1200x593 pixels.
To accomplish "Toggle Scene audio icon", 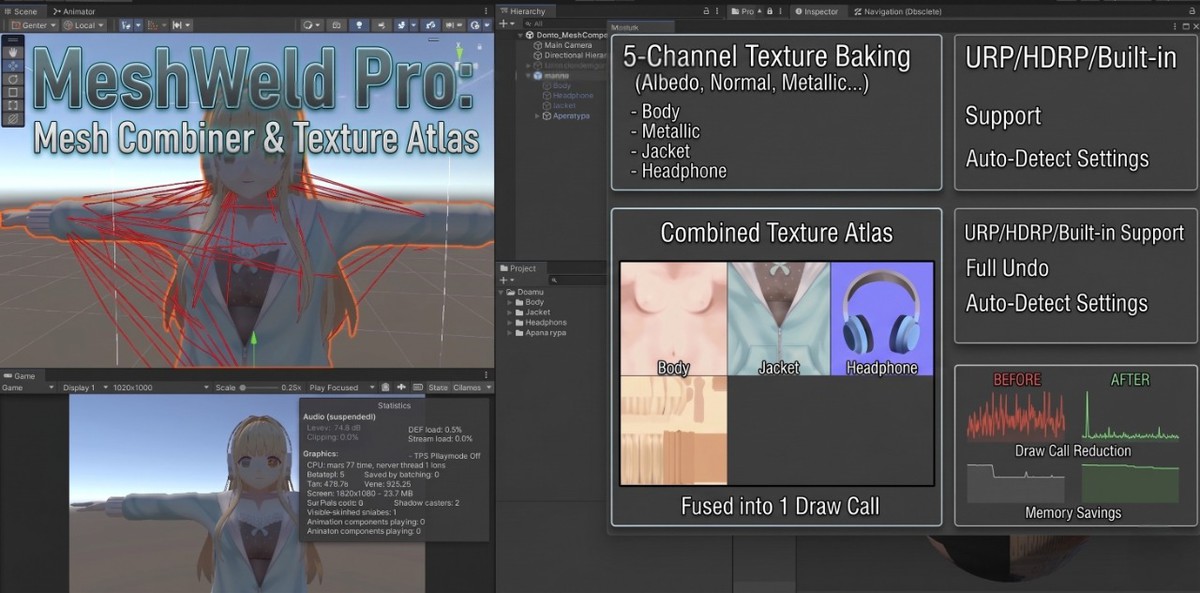I will tap(381, 25).
